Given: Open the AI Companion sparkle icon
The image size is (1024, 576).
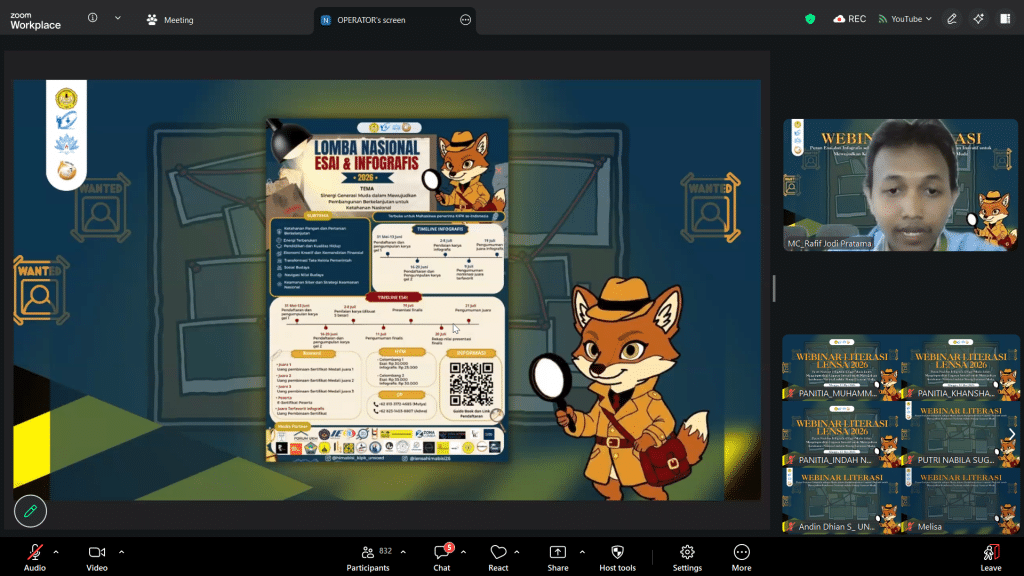Looking at the screenshot, I should (x=978, y=19).
